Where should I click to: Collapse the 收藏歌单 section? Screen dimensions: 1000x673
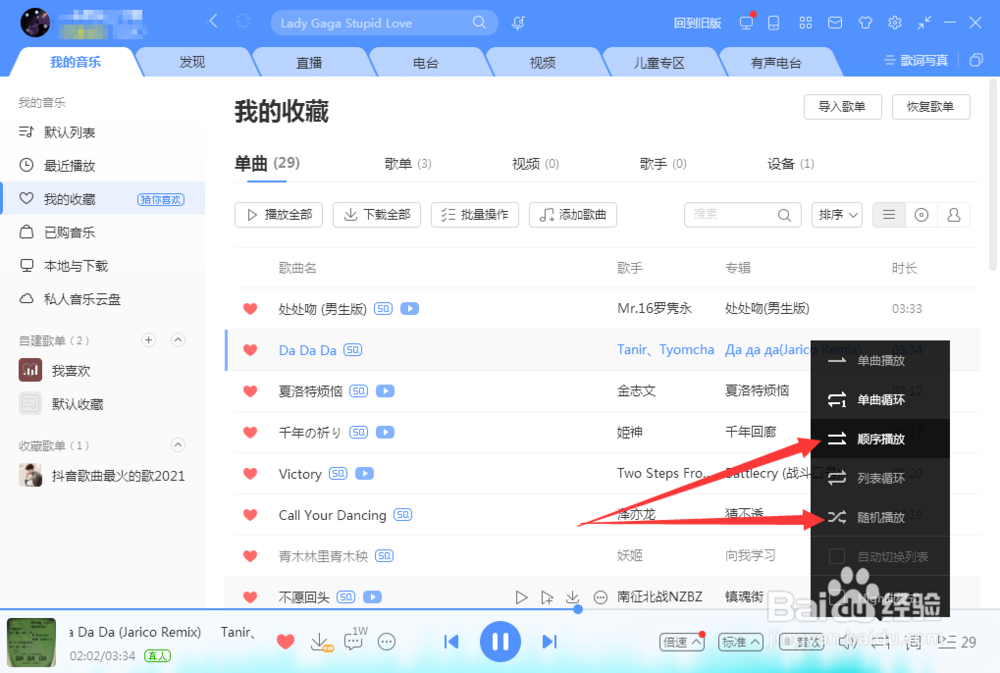[x=178, y=445]
